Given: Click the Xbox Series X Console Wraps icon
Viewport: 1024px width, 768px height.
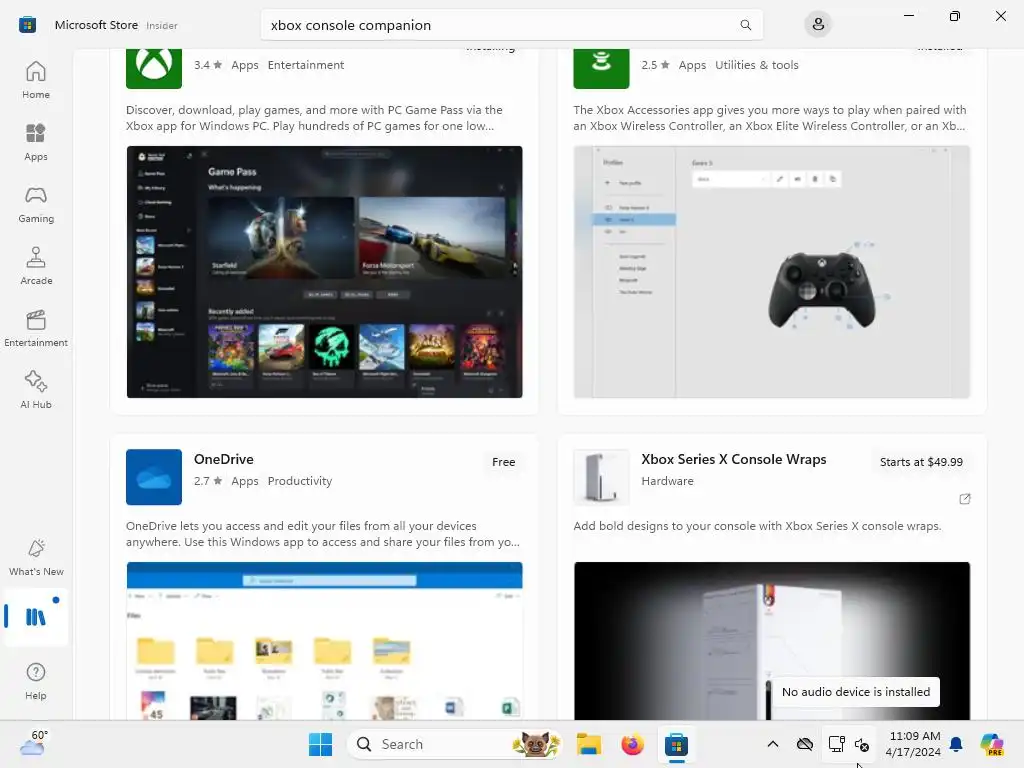Looking at the screenshot, I should 601,477.
